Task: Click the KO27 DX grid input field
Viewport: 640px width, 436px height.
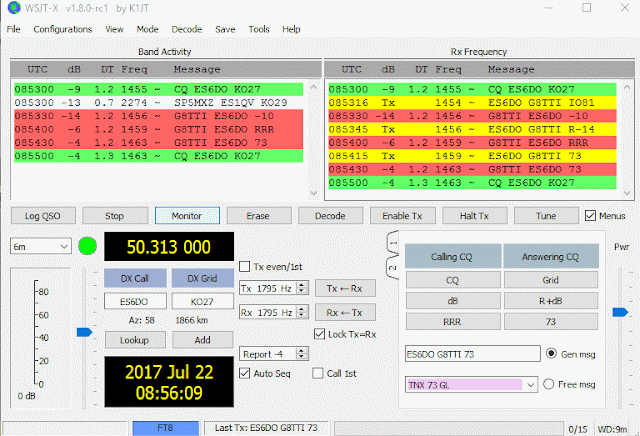Action: click(x=202, y=301)
